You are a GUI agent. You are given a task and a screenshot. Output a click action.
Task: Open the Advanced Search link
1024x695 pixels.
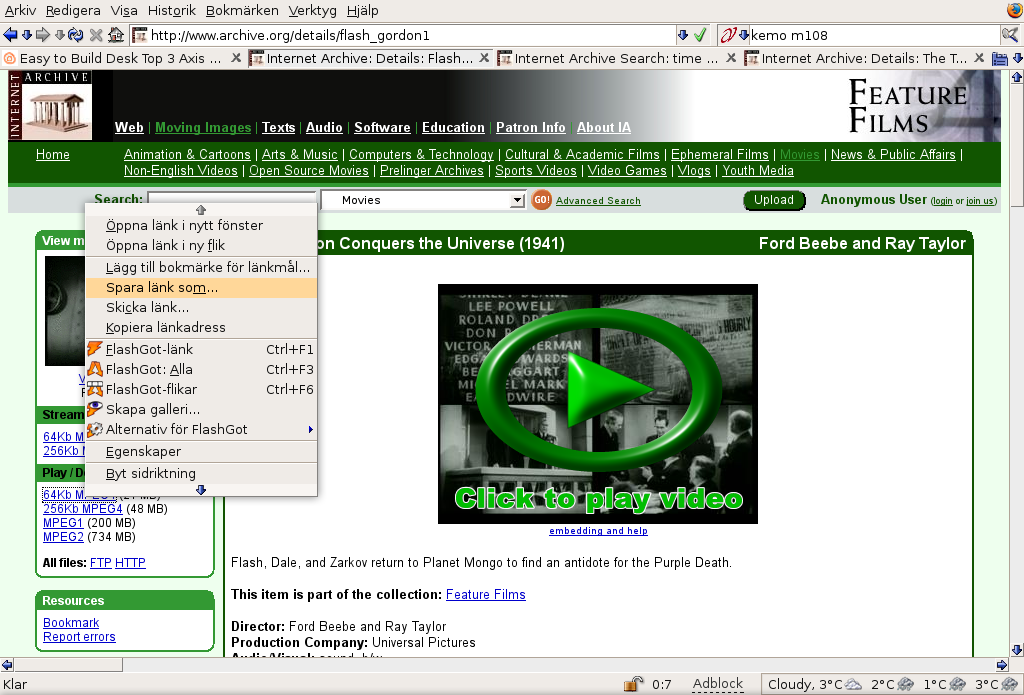(598, 201)
